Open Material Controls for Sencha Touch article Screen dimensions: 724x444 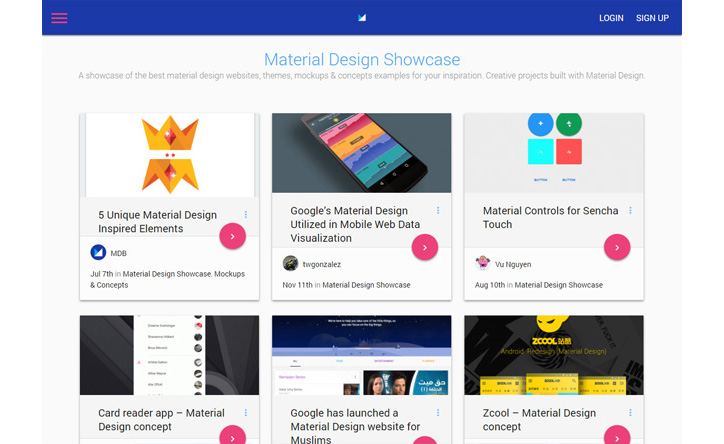[550, 217]
